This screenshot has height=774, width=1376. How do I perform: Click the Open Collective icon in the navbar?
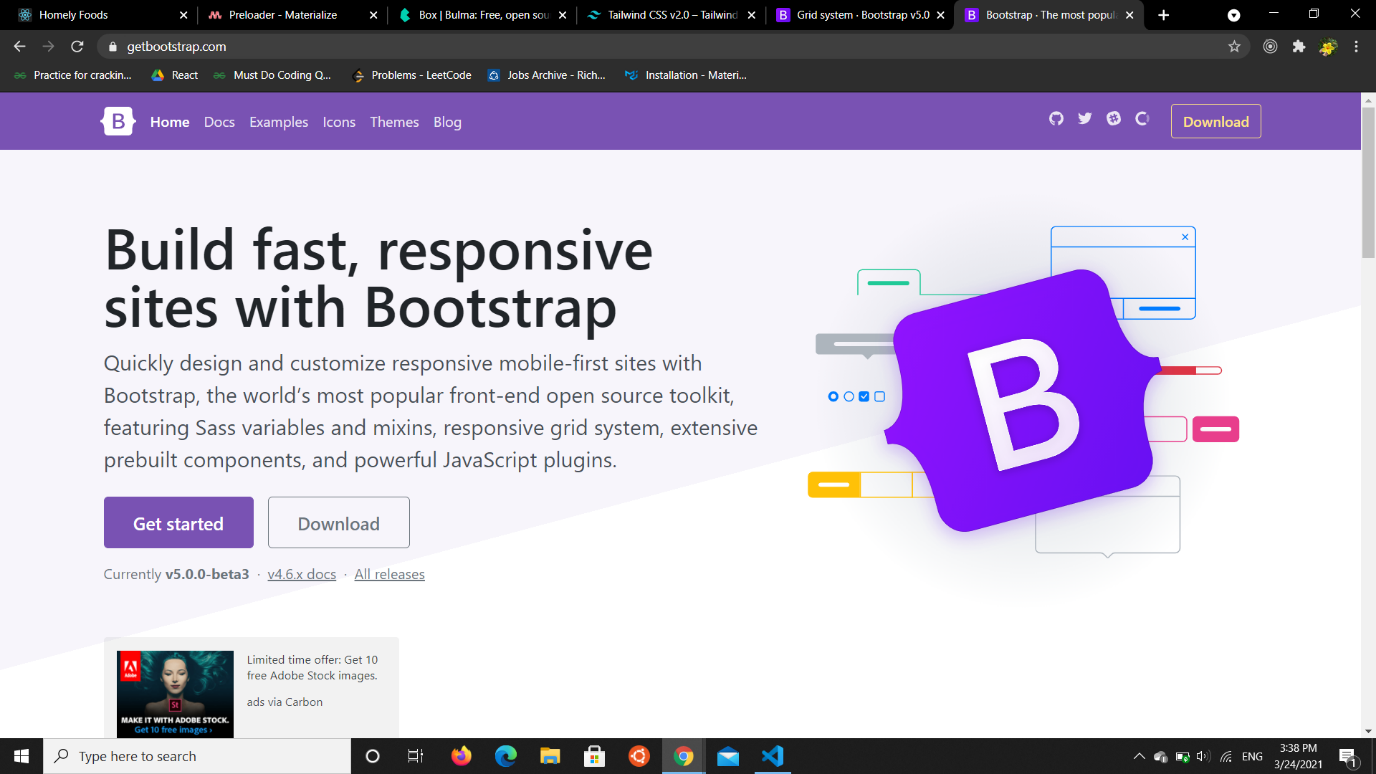(x=1142, y=119)
